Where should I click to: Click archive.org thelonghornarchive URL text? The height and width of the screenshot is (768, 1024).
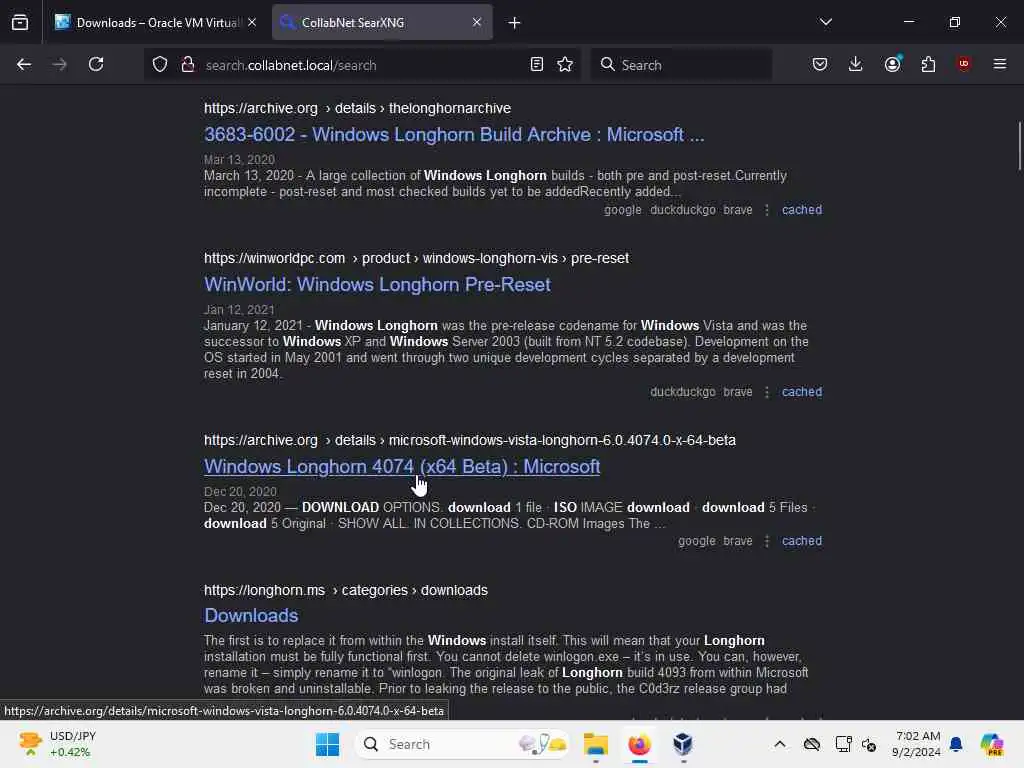point(357,108)
